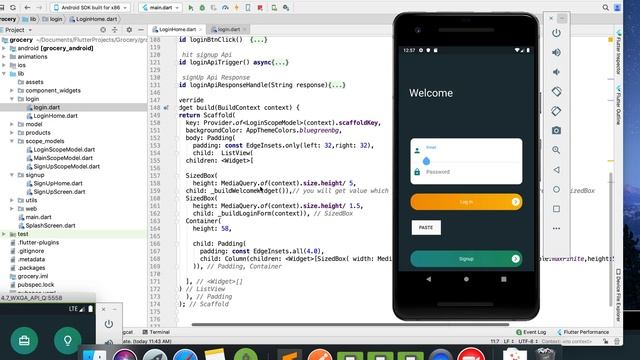Tap the Email field in the app
This screenshot has height=360, width=640.
[x=466, y=152]
